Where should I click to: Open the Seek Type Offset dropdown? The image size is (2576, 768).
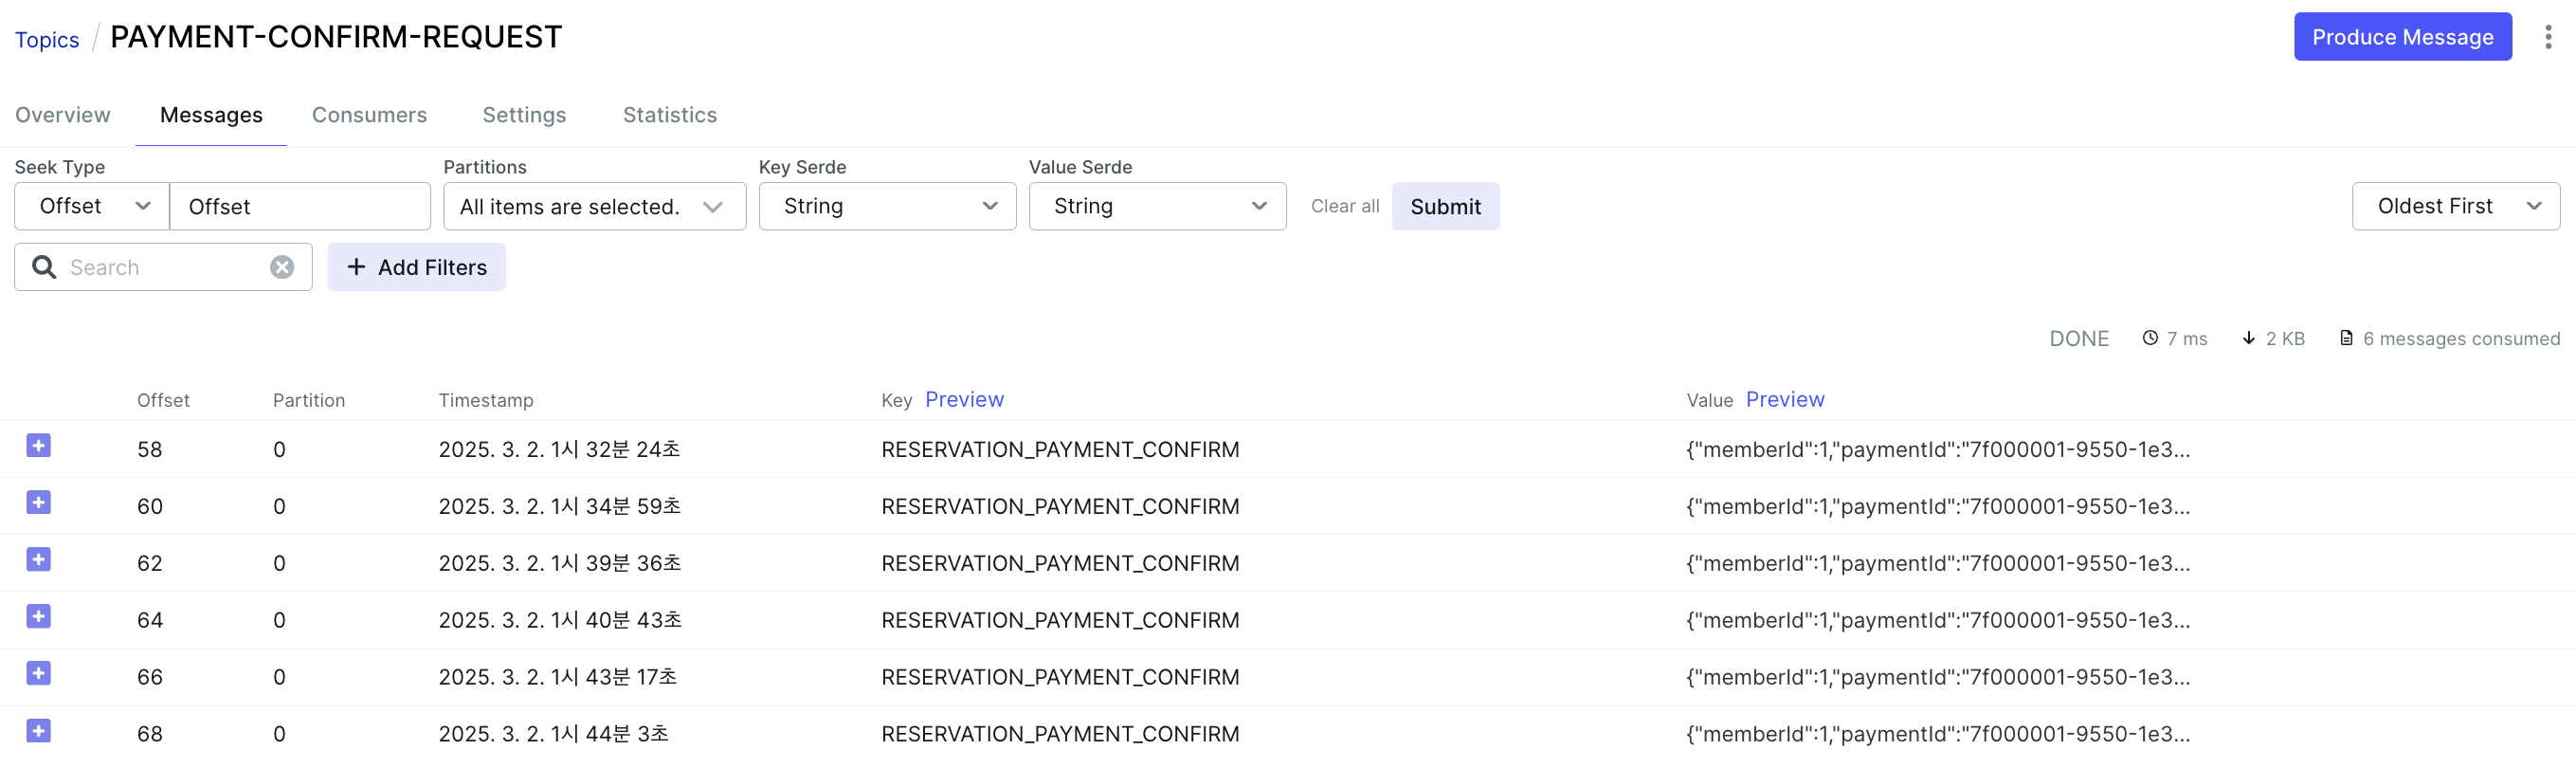(x=92, y=206)
